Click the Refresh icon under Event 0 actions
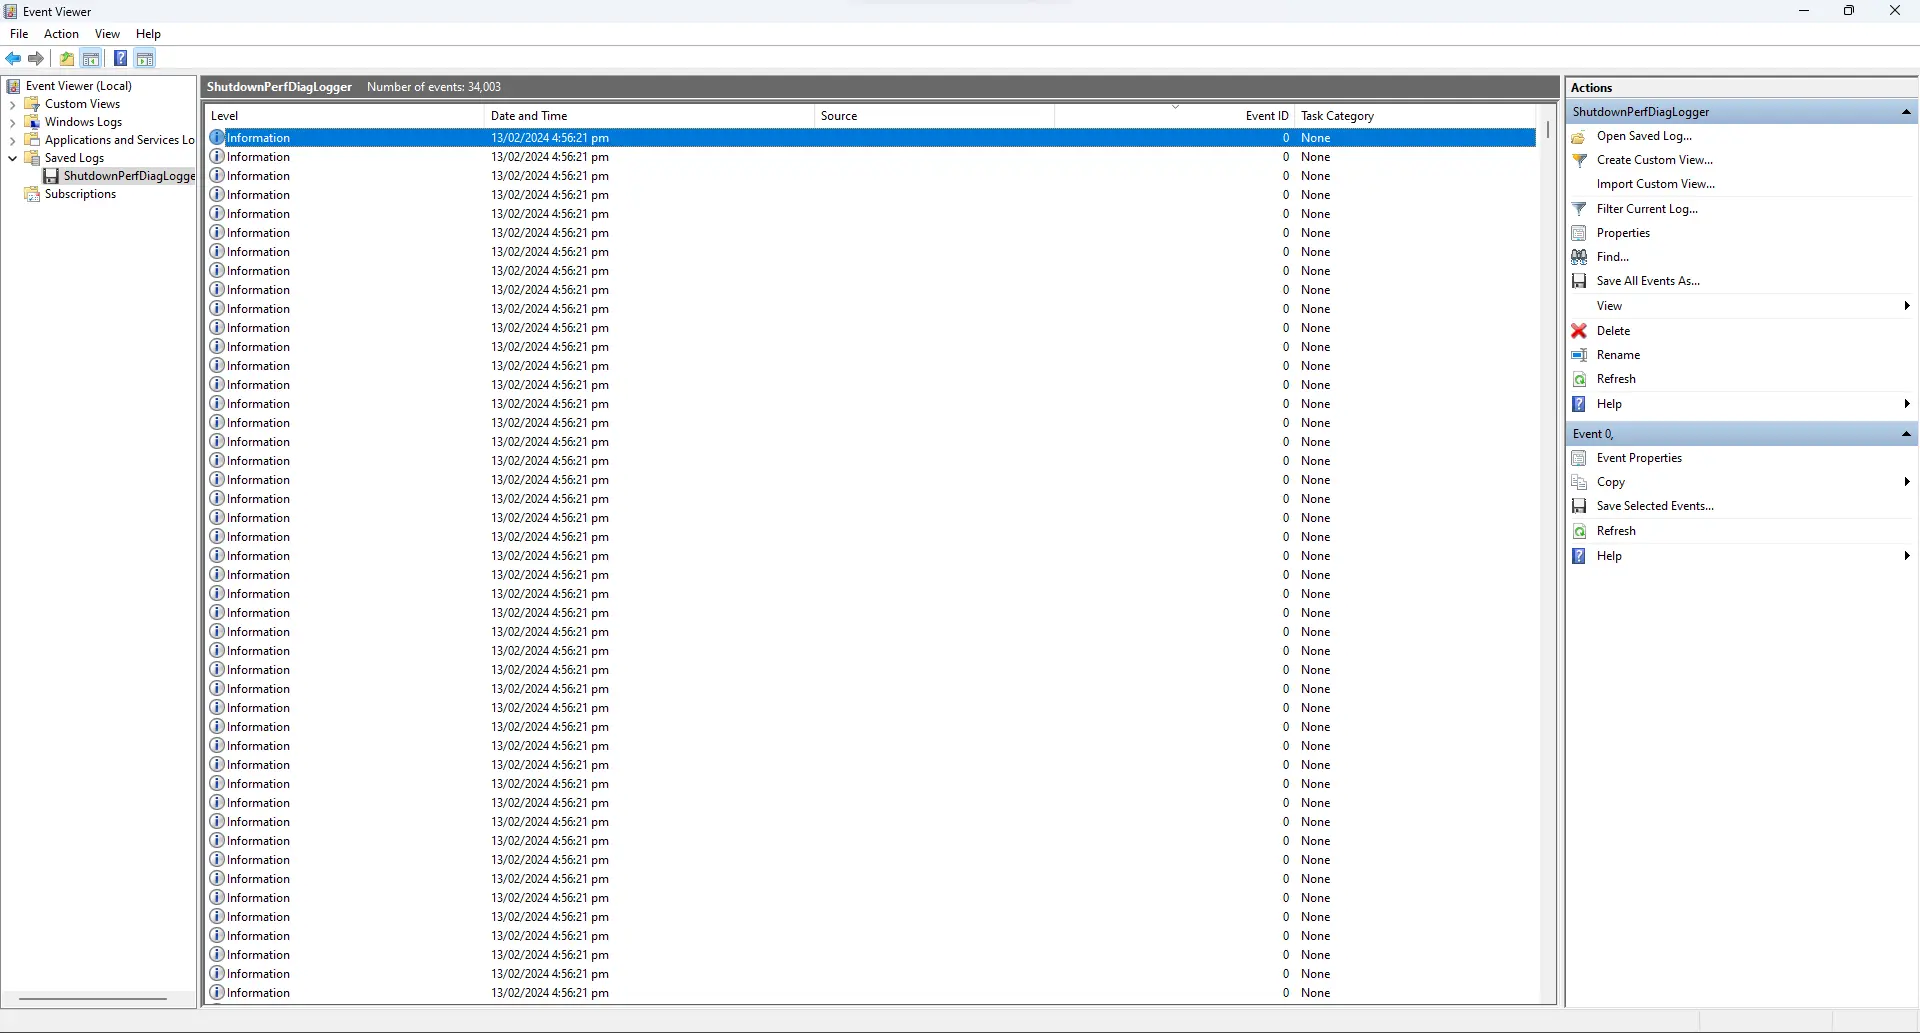 [1579, 531]
